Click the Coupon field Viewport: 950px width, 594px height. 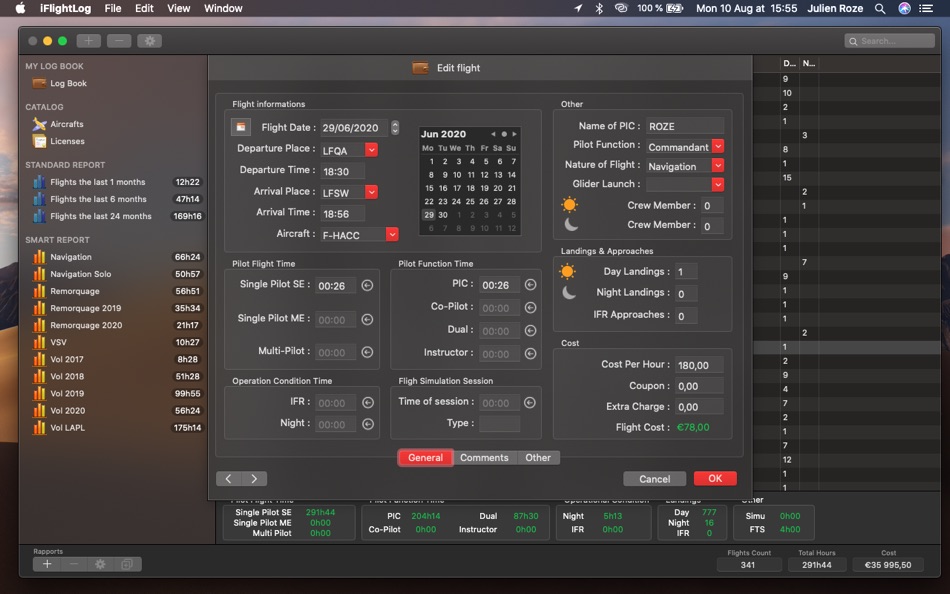pyautogui.click(x=699, y=386)
